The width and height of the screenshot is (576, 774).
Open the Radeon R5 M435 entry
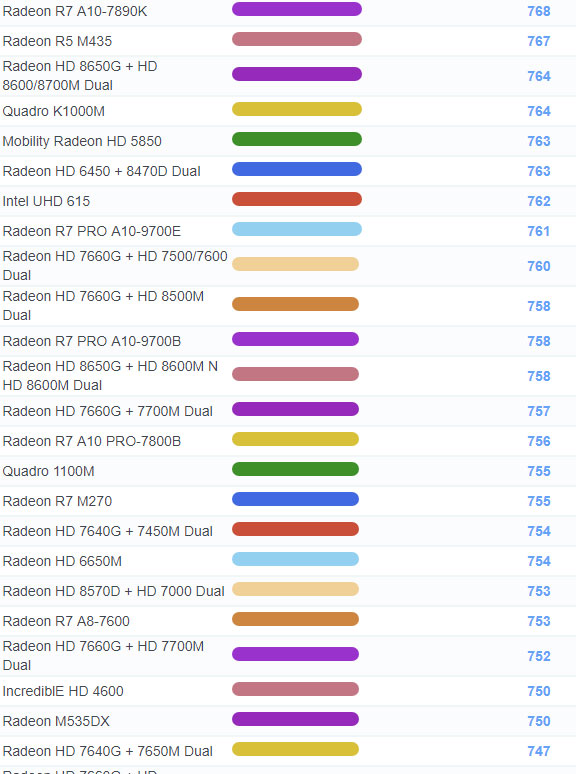(57, 41)
